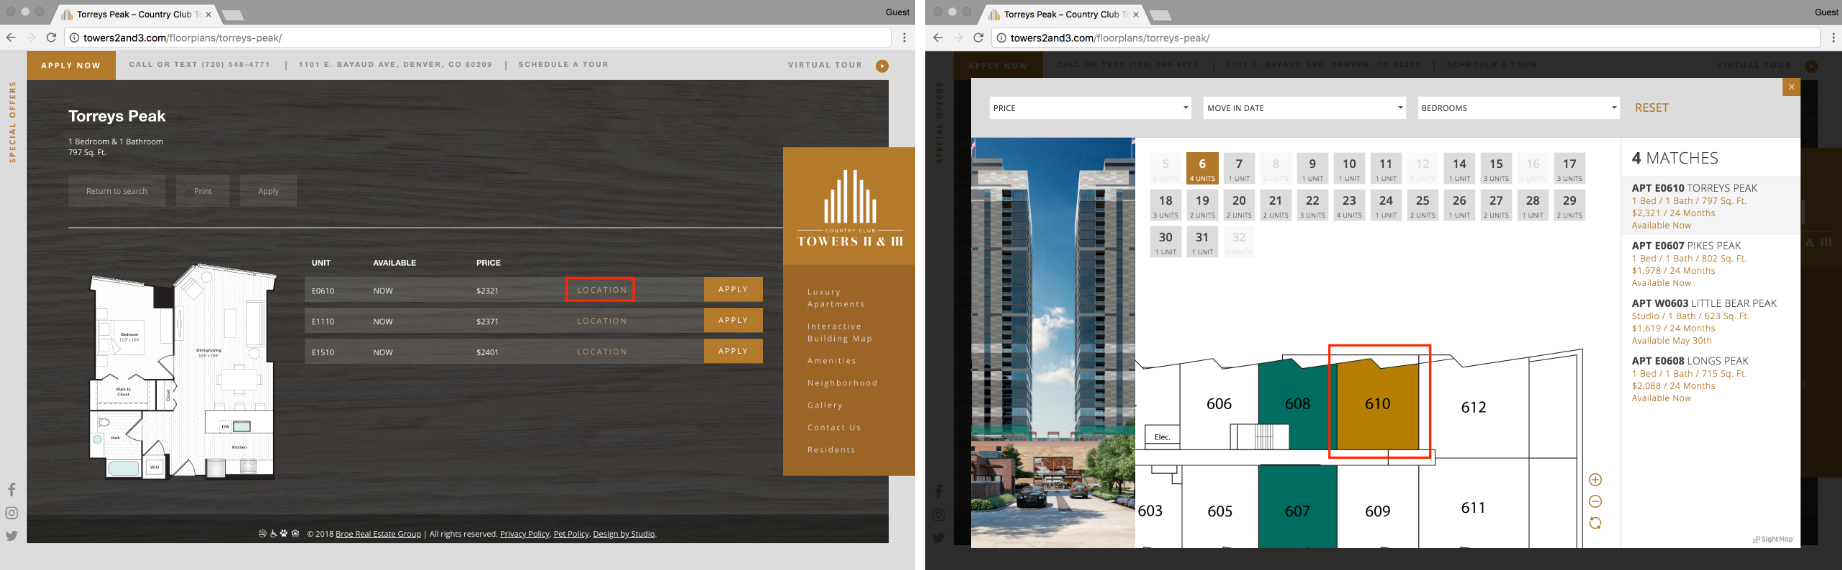Open Gallery in side menu
This screenshot has width=1842, height=570.
(825, 405)
